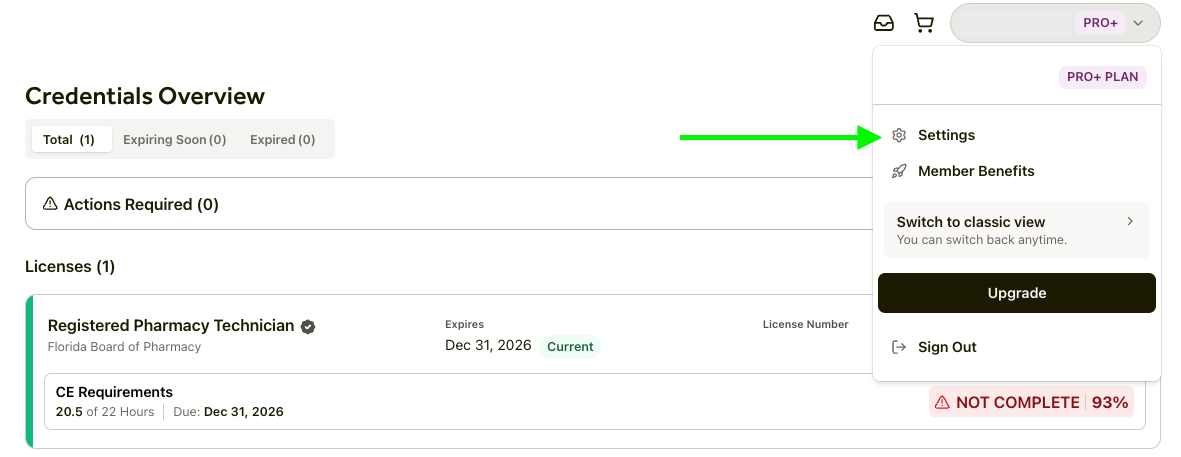
Task: Click the Upgrade button
Action: pyautogui.click(x=1016, y=293)
